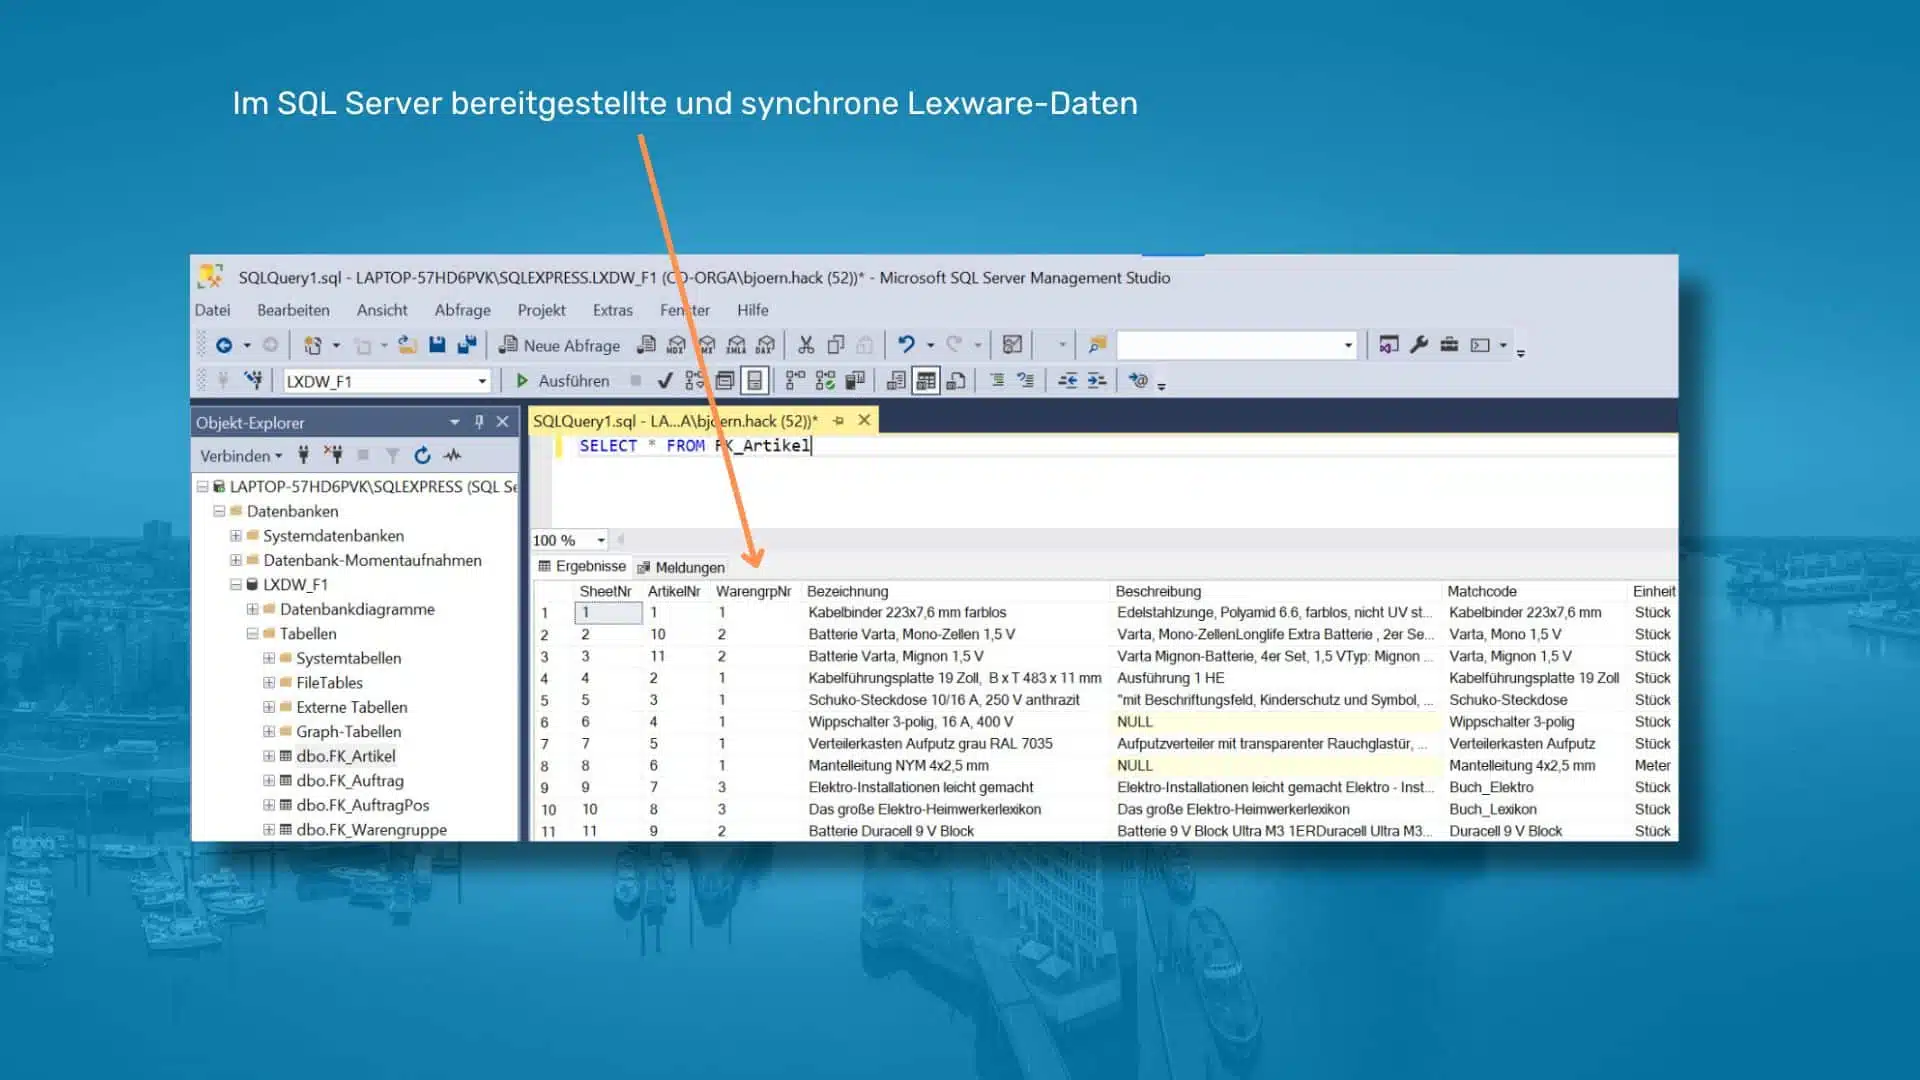Toggle auto-hide pin on Objekt-Explorer
The width and height of the screenshot is (1920, 1080).
click(479, 422)
